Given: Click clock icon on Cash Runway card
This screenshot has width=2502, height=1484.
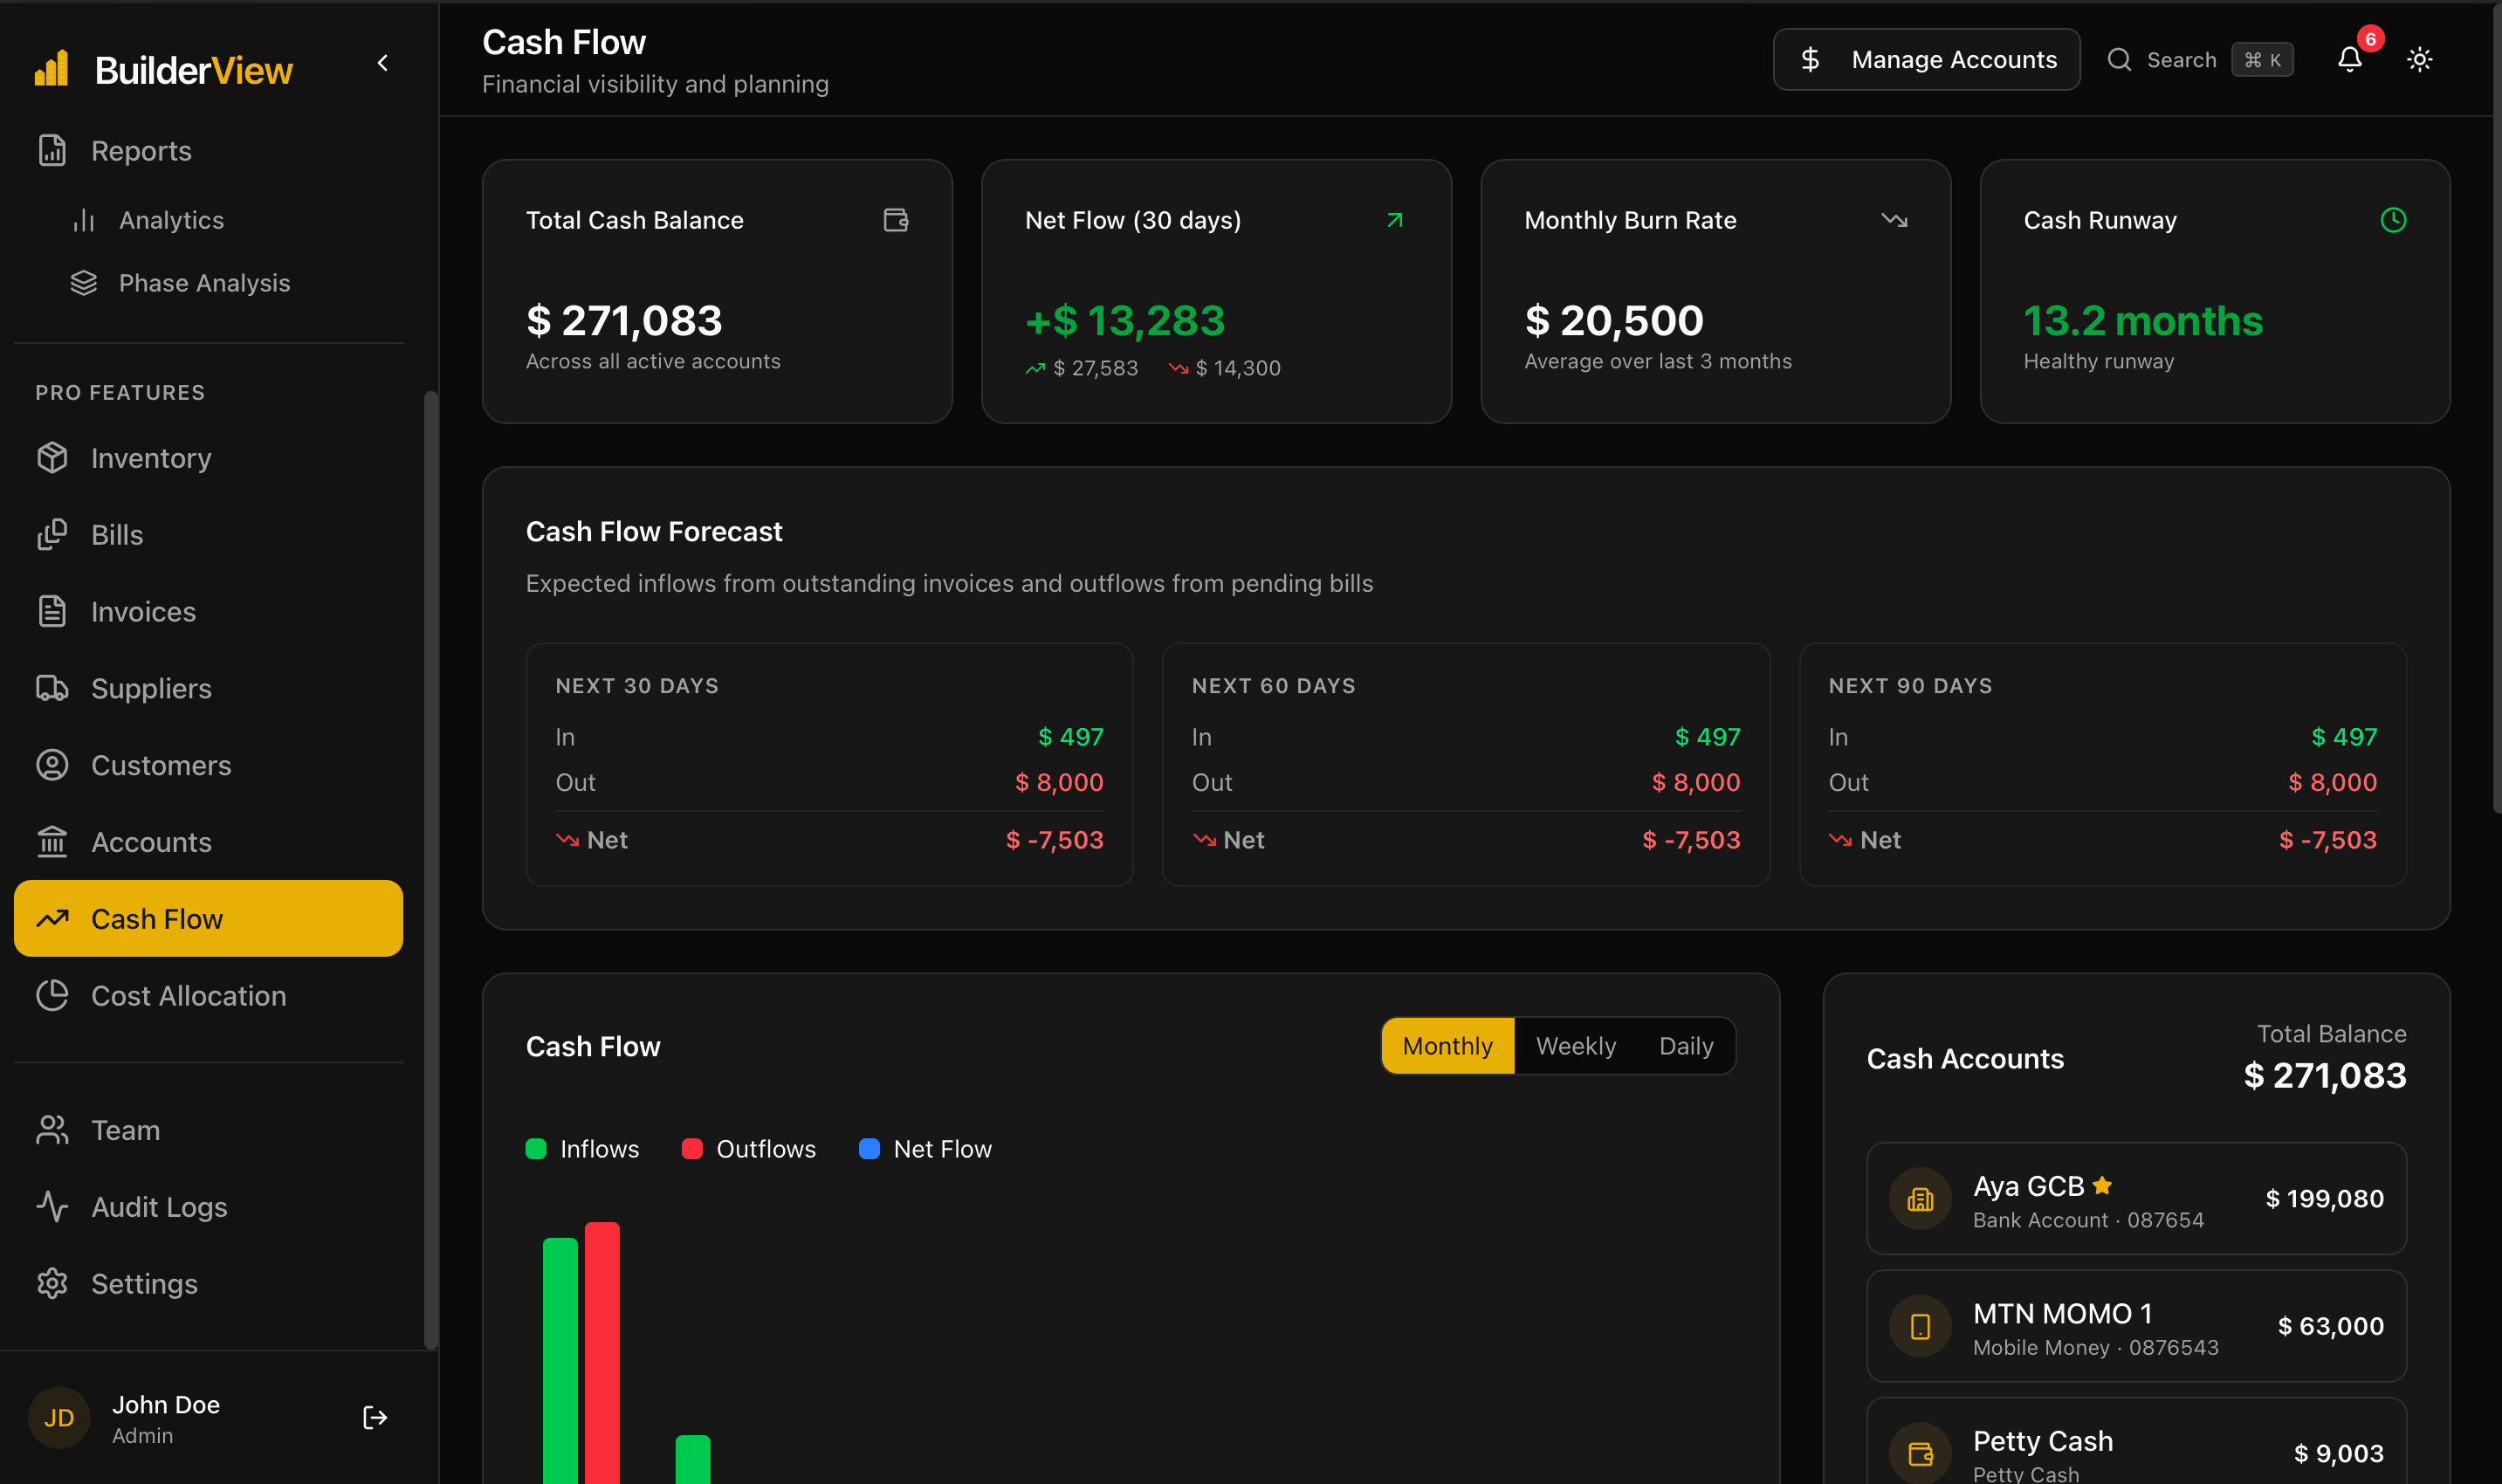Looking at the screenshot, I should (2393, 220).
